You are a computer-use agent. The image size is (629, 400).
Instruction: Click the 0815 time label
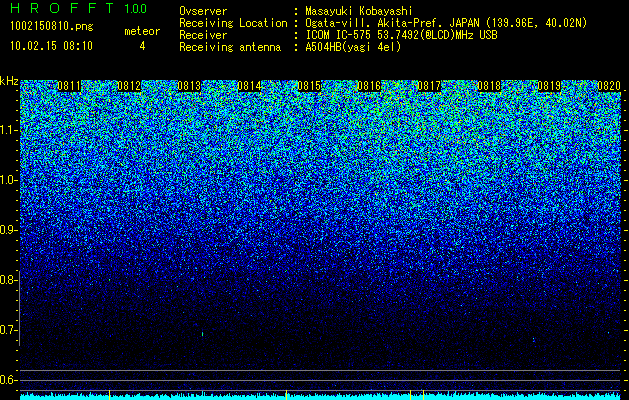(x=309, y=86)
